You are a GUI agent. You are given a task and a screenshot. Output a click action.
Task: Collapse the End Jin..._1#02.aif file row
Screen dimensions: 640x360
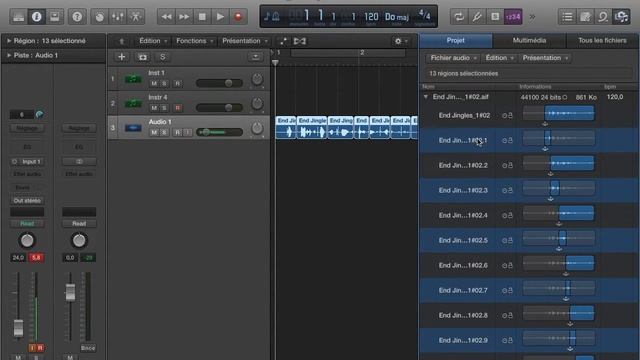tap(425, 97)
